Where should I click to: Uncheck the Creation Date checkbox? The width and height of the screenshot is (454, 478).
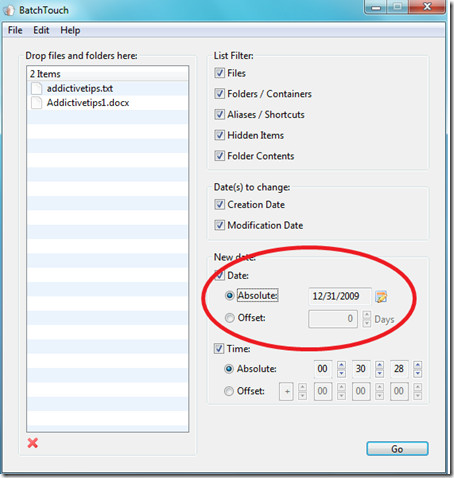click(219, 204)
